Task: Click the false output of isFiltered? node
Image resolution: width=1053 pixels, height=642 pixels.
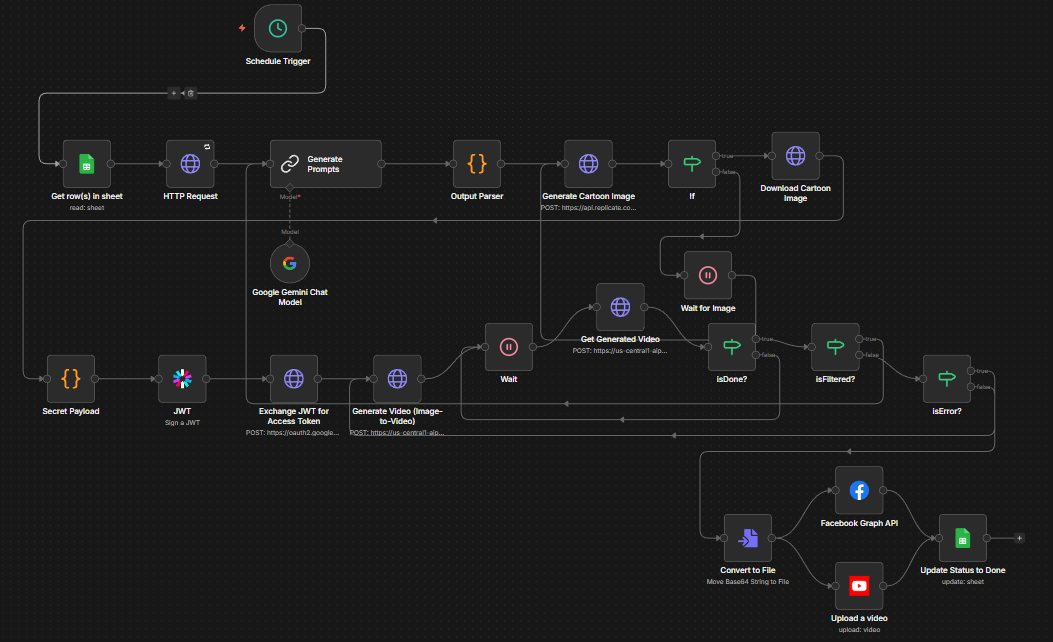Action: pyautogui.click(x=858, y=355)
